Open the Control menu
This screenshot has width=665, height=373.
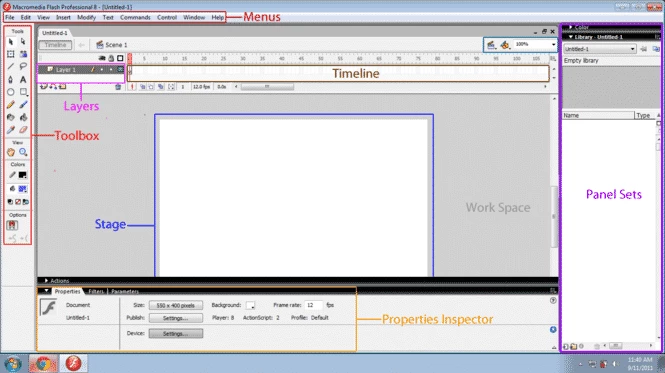[x=167, y=17]
